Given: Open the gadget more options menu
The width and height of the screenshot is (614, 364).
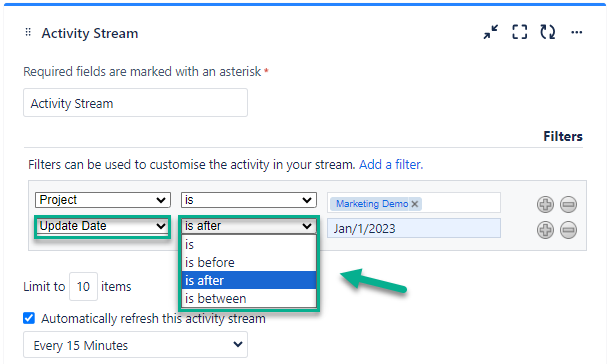Looking at the screenshot, I should coord(576,32).
